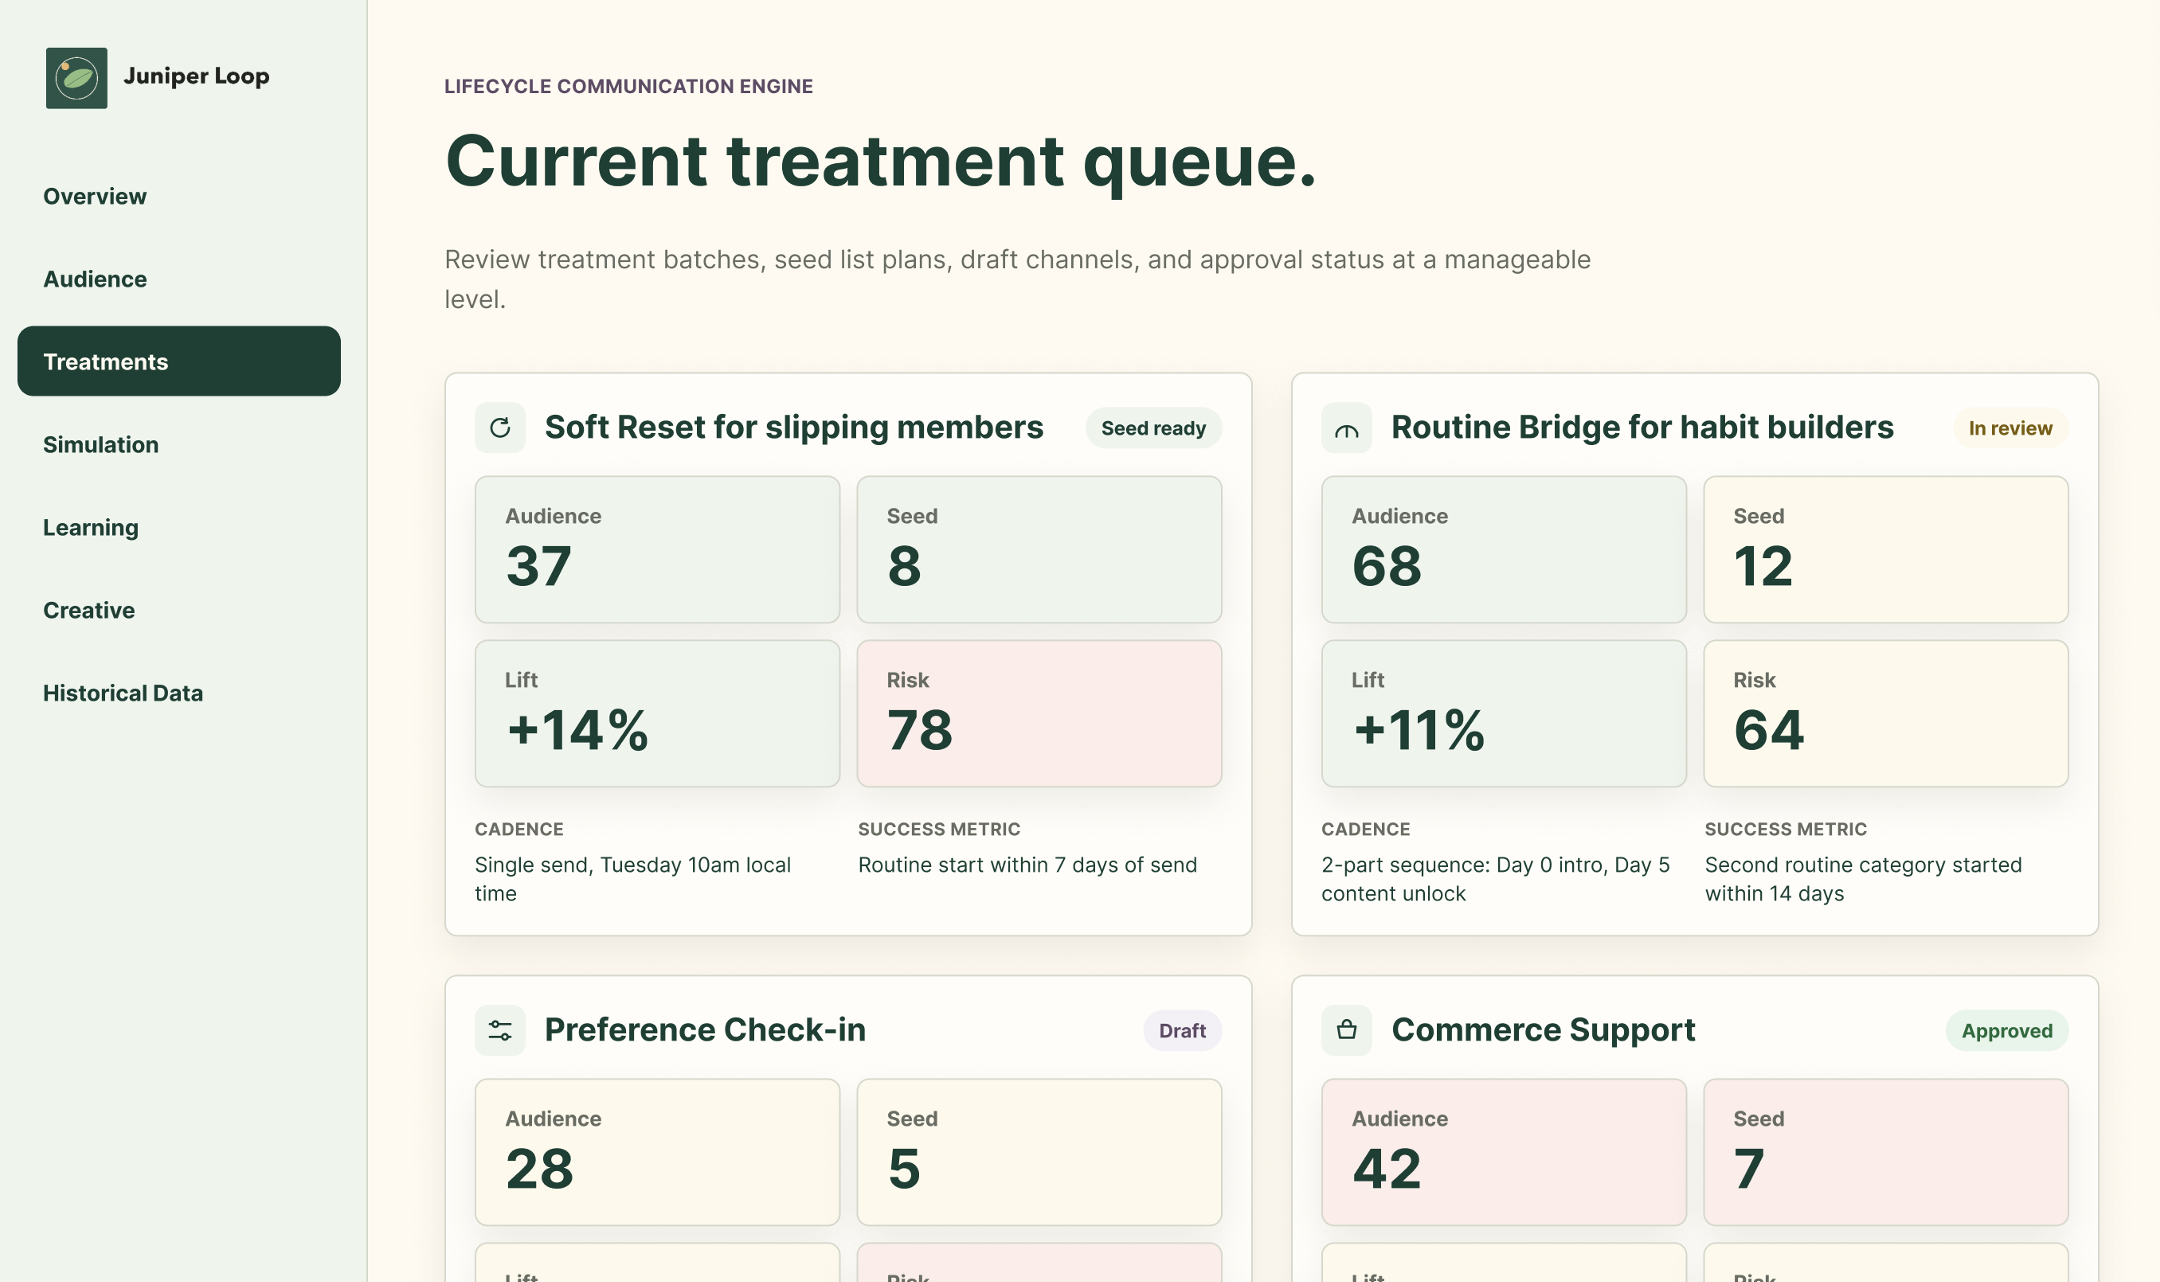Open the Commerce Support card title

coord(1543,1030)
